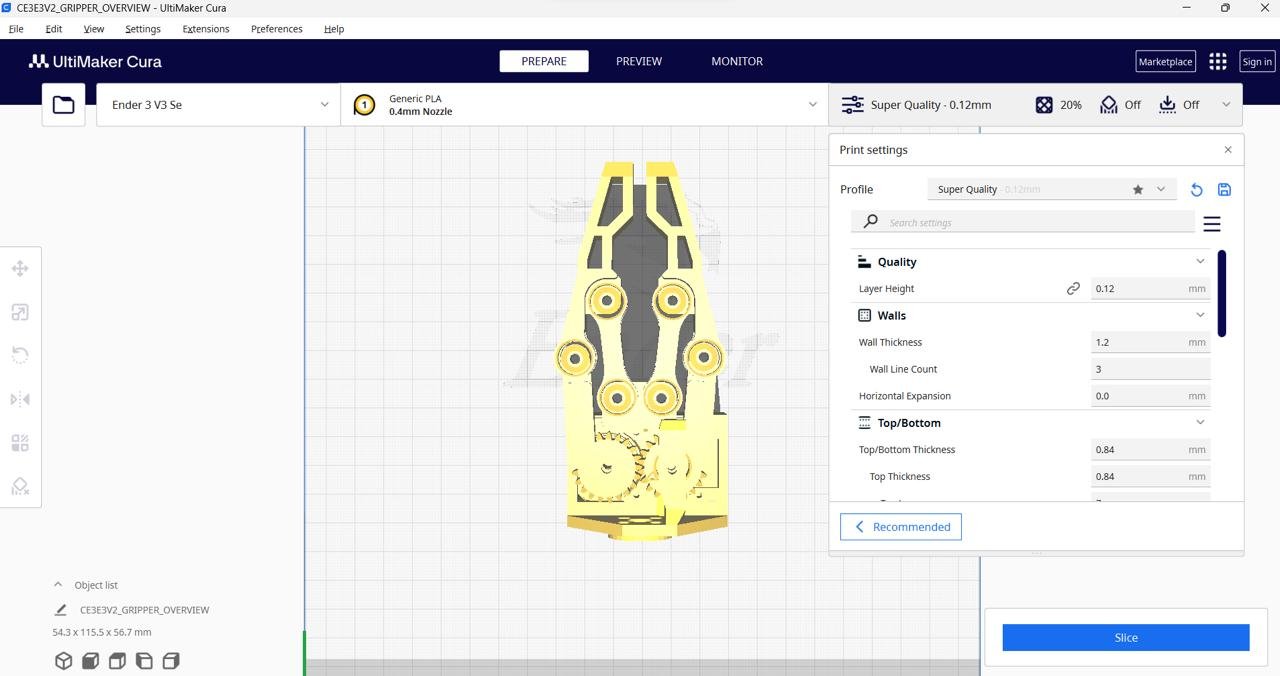Viewport: 1280px width, 676px height.
Task: Reset profile changes with the undo arrow
Action: [1196, 189]
